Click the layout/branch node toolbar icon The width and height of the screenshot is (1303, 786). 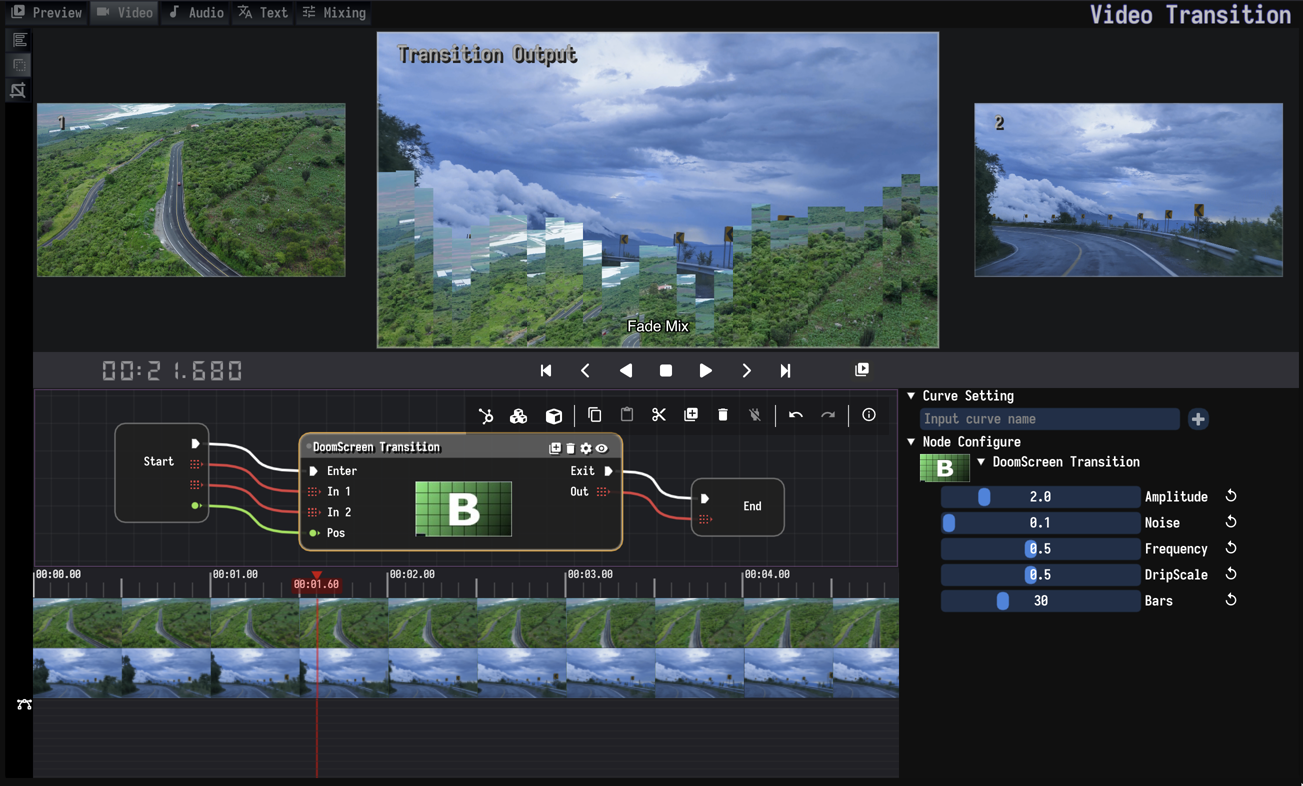(486, 416)
